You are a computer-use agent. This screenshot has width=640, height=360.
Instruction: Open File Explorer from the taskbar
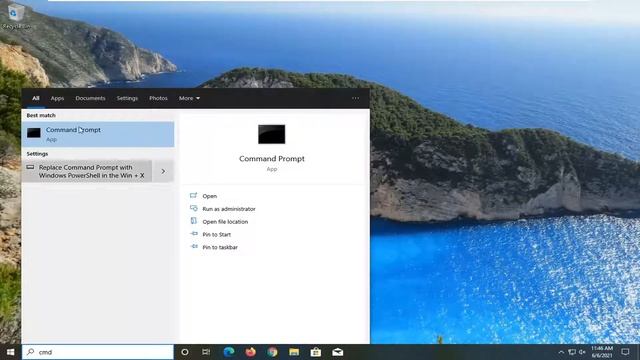tap(294, 352)
